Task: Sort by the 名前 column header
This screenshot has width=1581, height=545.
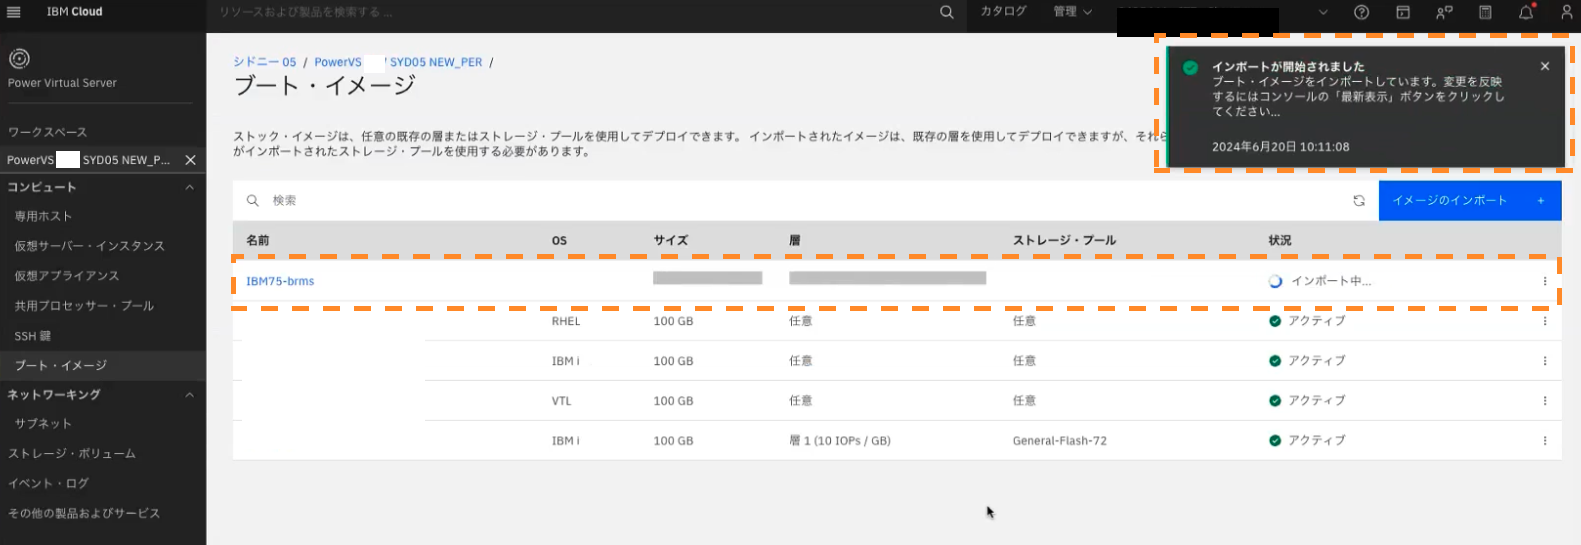Action: pyautogui.click(x=258, y=241)
